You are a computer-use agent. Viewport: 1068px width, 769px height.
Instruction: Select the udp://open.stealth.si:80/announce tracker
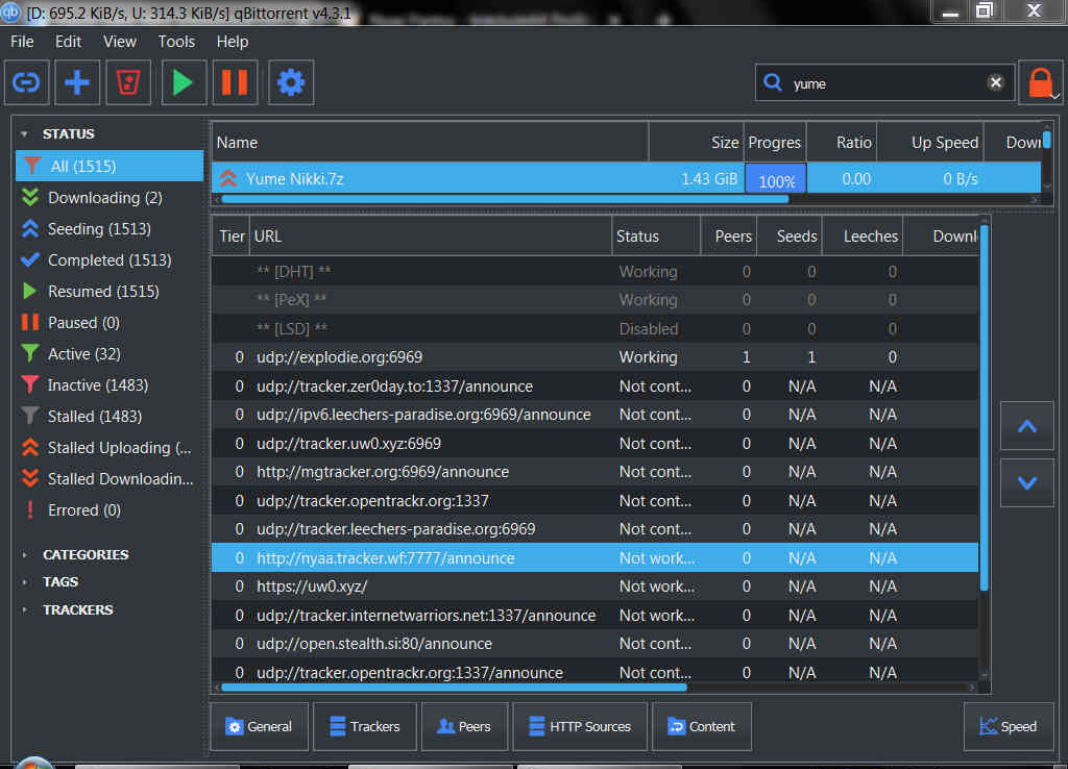click(595, 644)
